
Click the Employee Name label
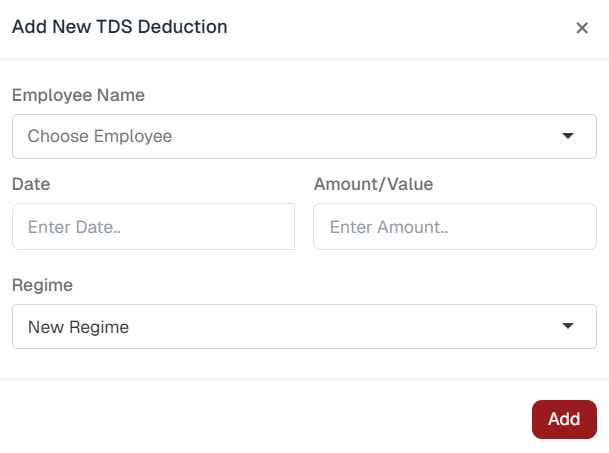pos(78,96)
